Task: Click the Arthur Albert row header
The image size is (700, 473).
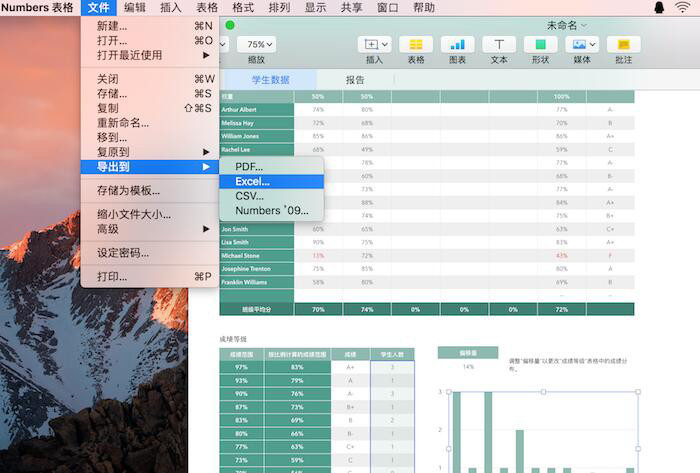Action: pyautogui.click(x=257, y=109)
